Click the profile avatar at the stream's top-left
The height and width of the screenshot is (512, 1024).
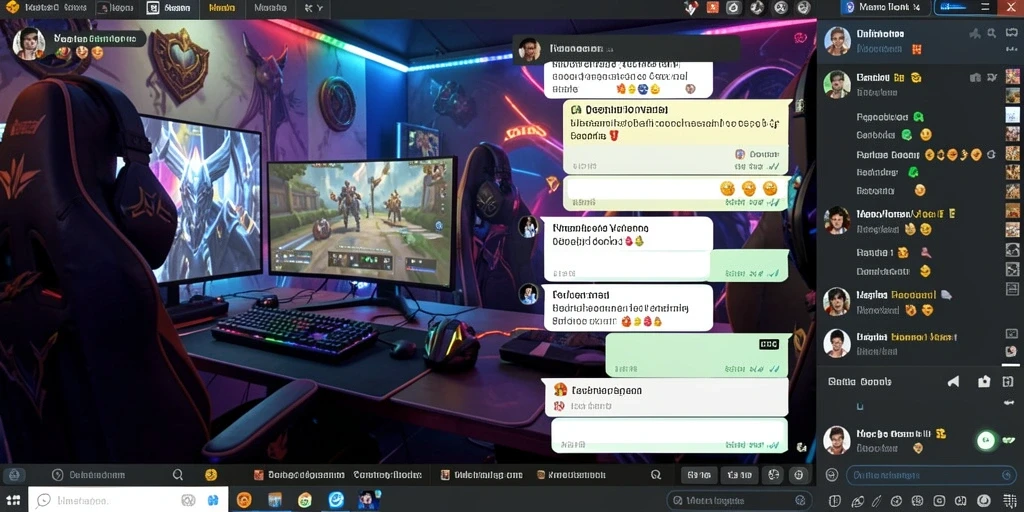[29, 43]
